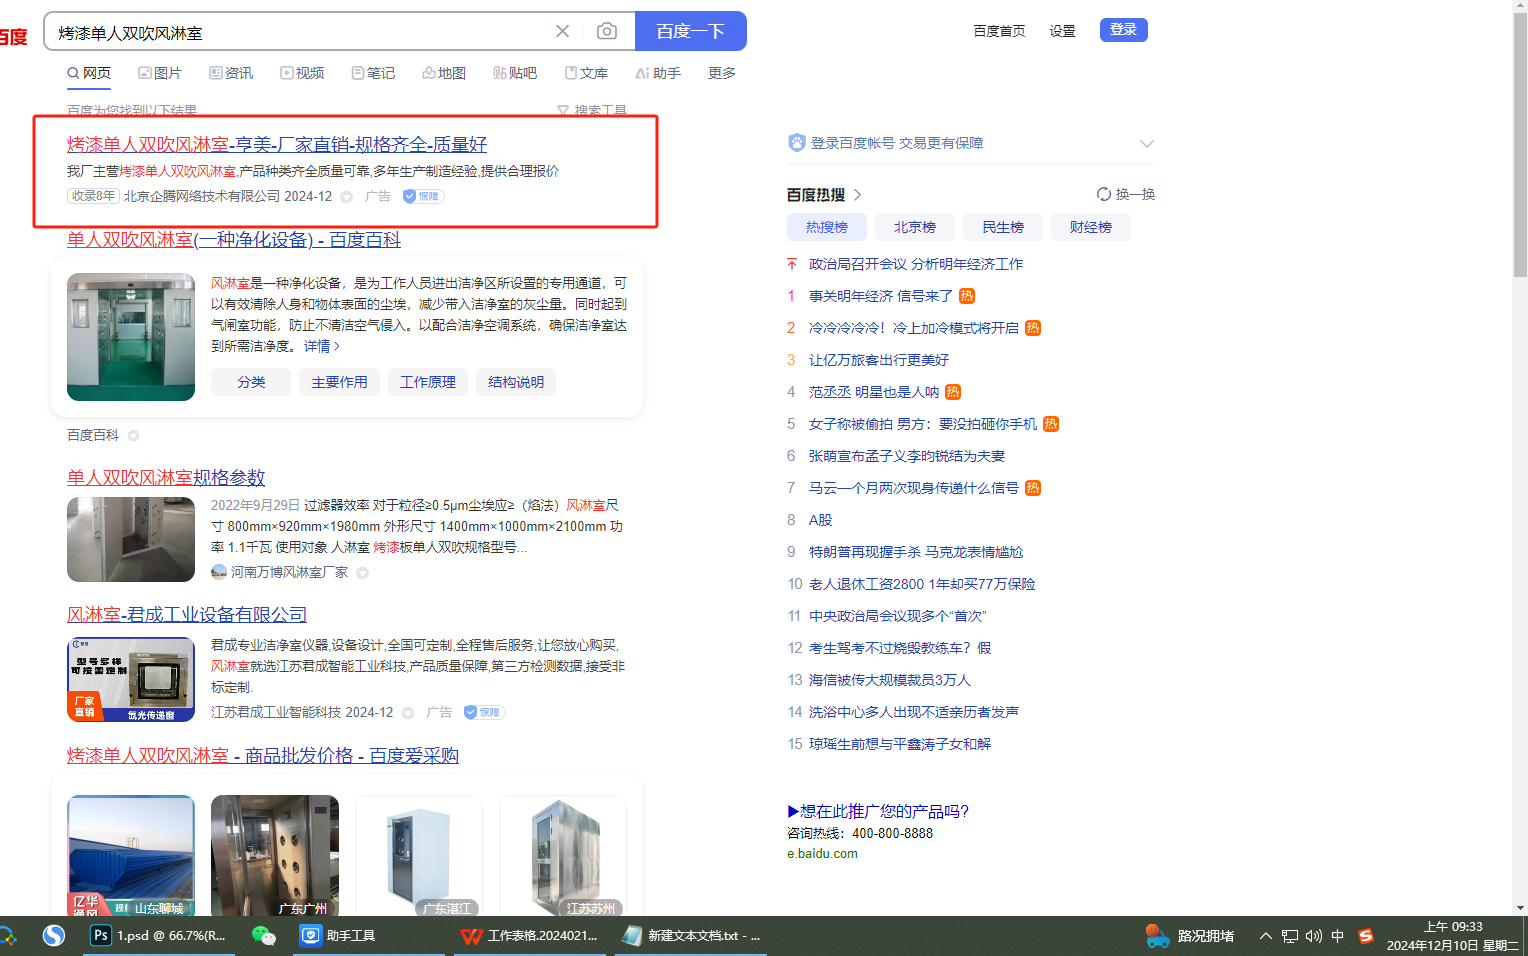Viewport: 1528px width, 956px height.
Task: Expand the 百度热搜 arrow
Action: (x=858, y=195)
